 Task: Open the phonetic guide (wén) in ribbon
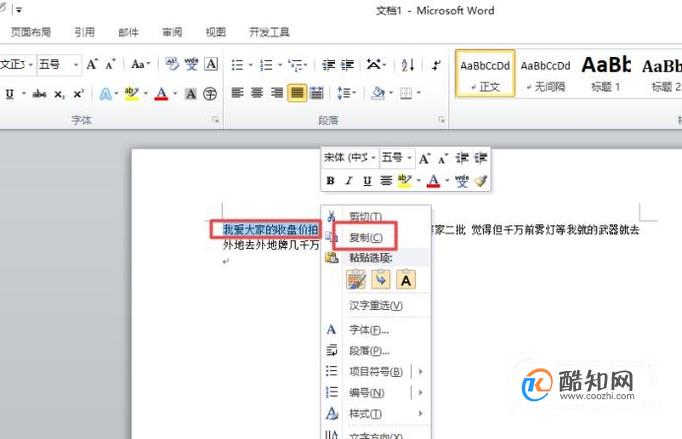pyautogui.click(x=191, y=64)
